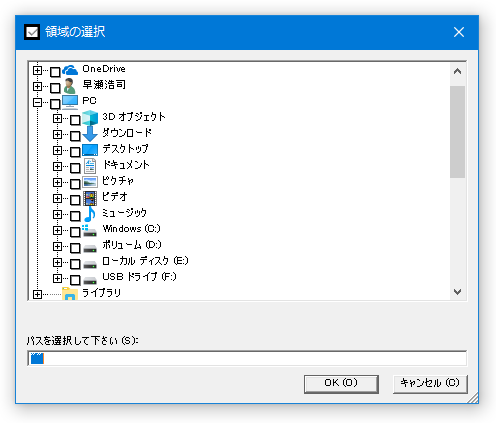
Task: Click the OneDrive cloud icon
Action: [70, 70]
